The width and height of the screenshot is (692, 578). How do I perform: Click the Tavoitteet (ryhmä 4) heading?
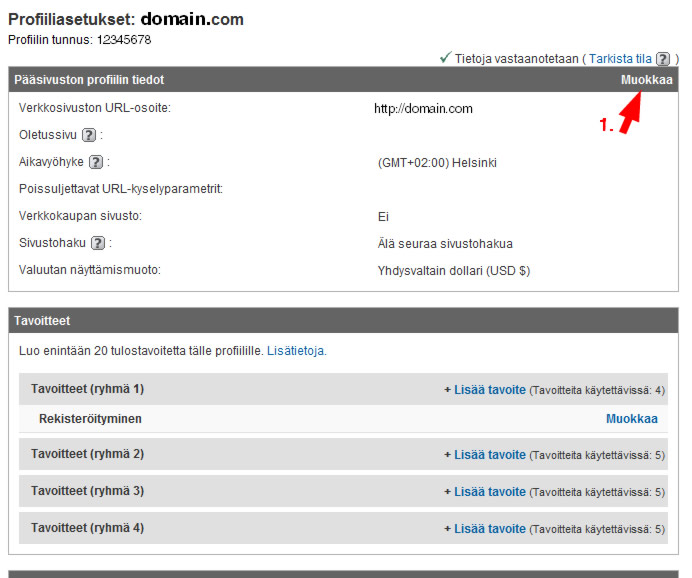pyautogui.click(x=87, y=528)
